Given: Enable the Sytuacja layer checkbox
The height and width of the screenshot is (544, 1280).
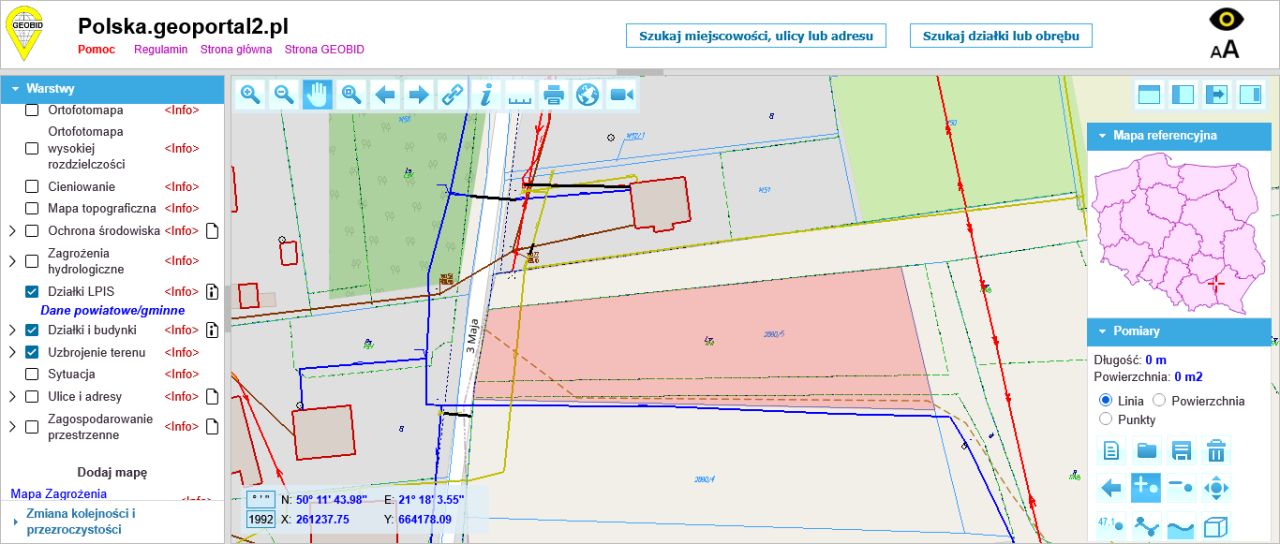Looking at the screenshot, I should (x=32, y=374).
